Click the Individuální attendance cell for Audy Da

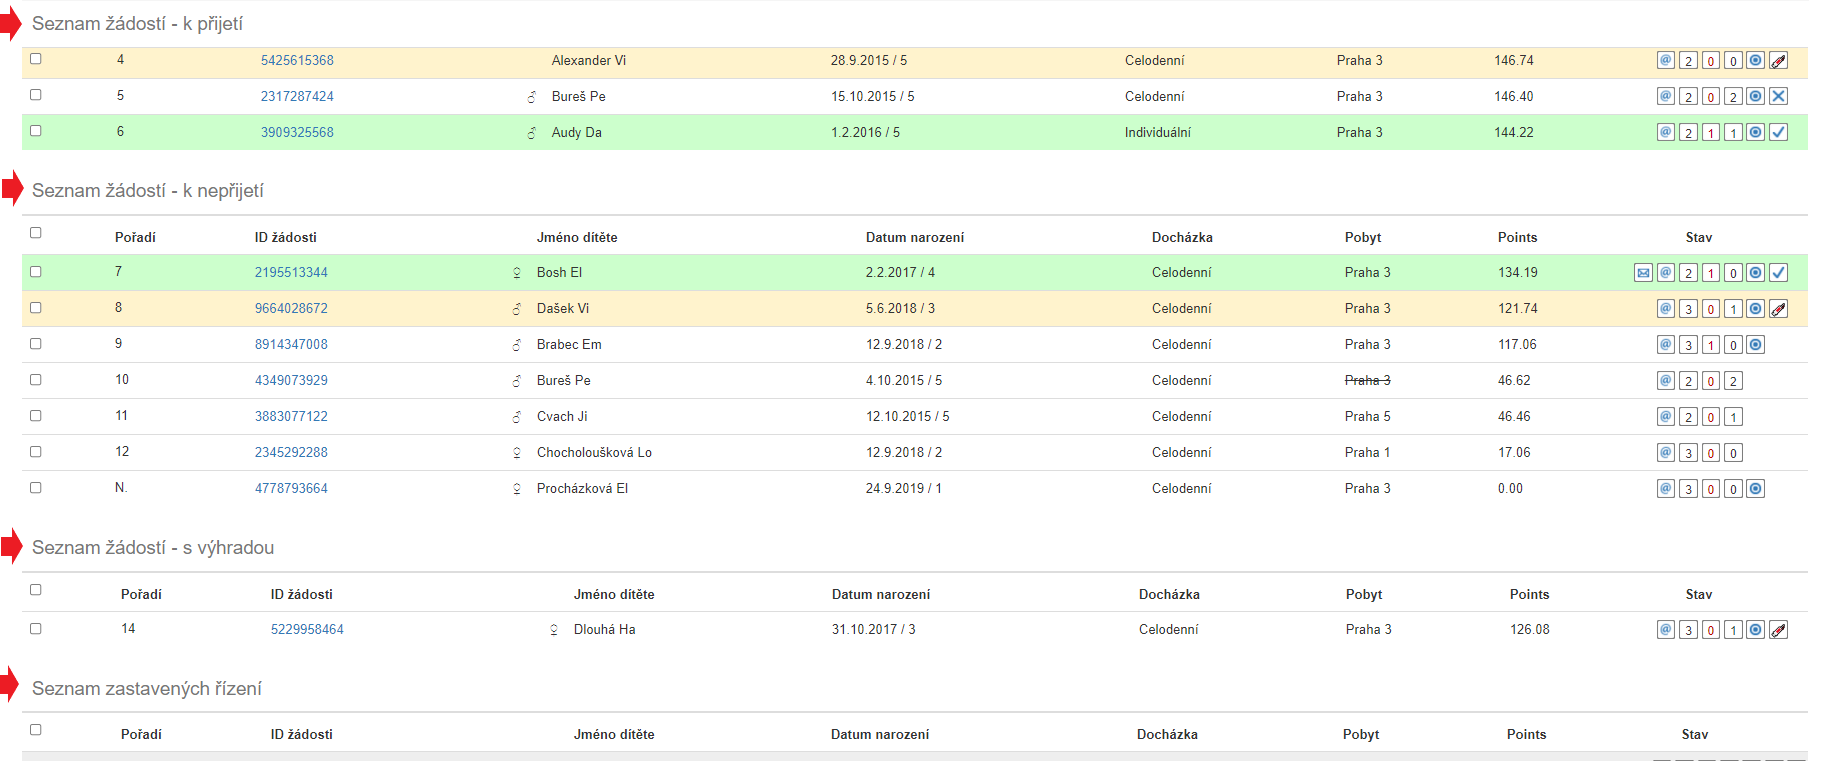tap(1157, 132)
